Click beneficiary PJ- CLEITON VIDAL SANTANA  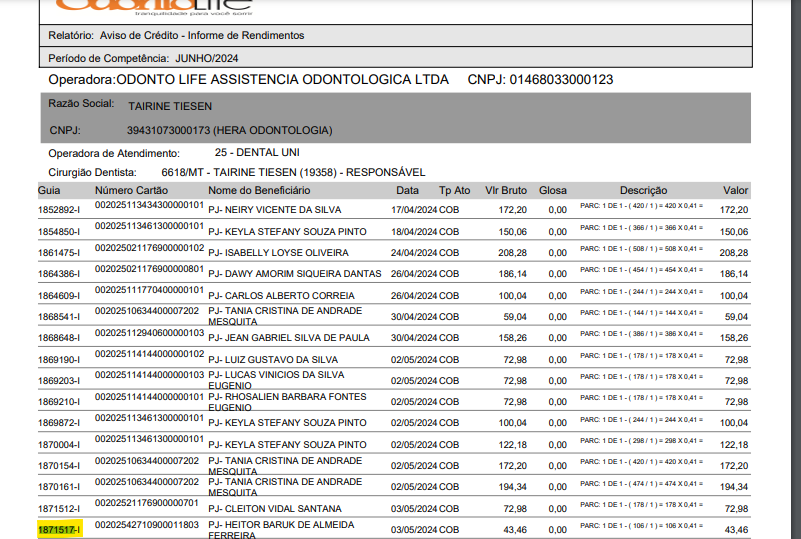pyautogui.click(x=275, y=509)
